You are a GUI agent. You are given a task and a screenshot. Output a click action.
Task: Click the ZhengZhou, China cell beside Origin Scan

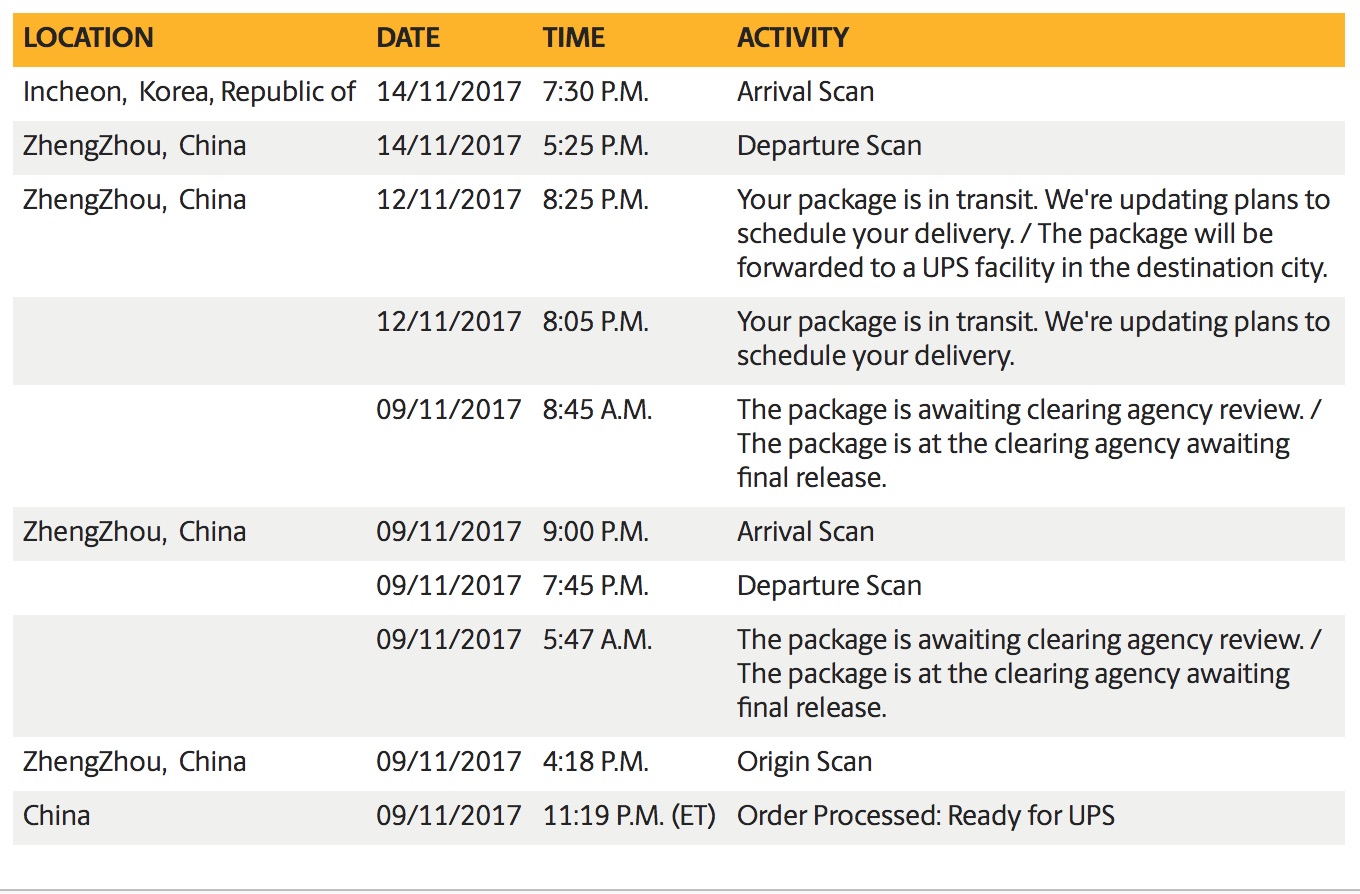click(x=135, y=762)
